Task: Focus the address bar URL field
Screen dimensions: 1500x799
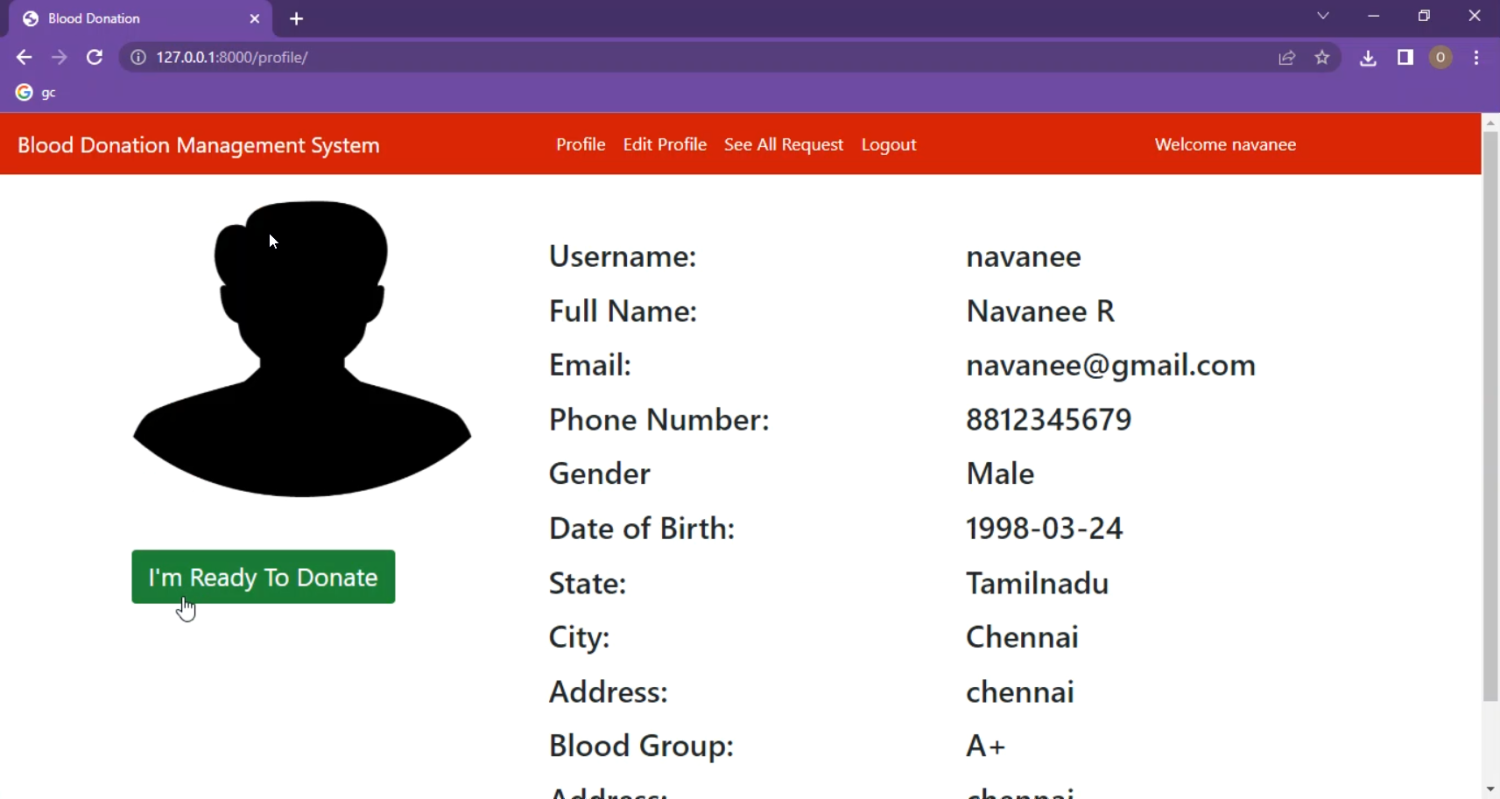Action: tap(700, 58)
